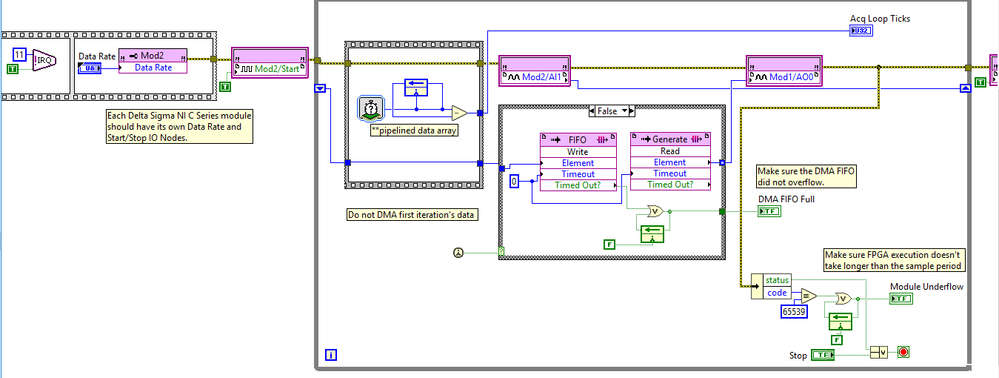999x378 pixels.
Task: Select the feedback node below Module Underflow OR
Action: coord(841,321)
